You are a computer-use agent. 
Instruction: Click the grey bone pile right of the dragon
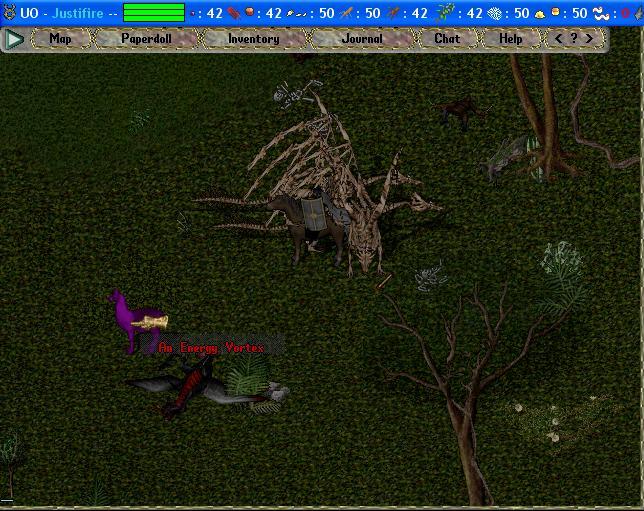430,276
